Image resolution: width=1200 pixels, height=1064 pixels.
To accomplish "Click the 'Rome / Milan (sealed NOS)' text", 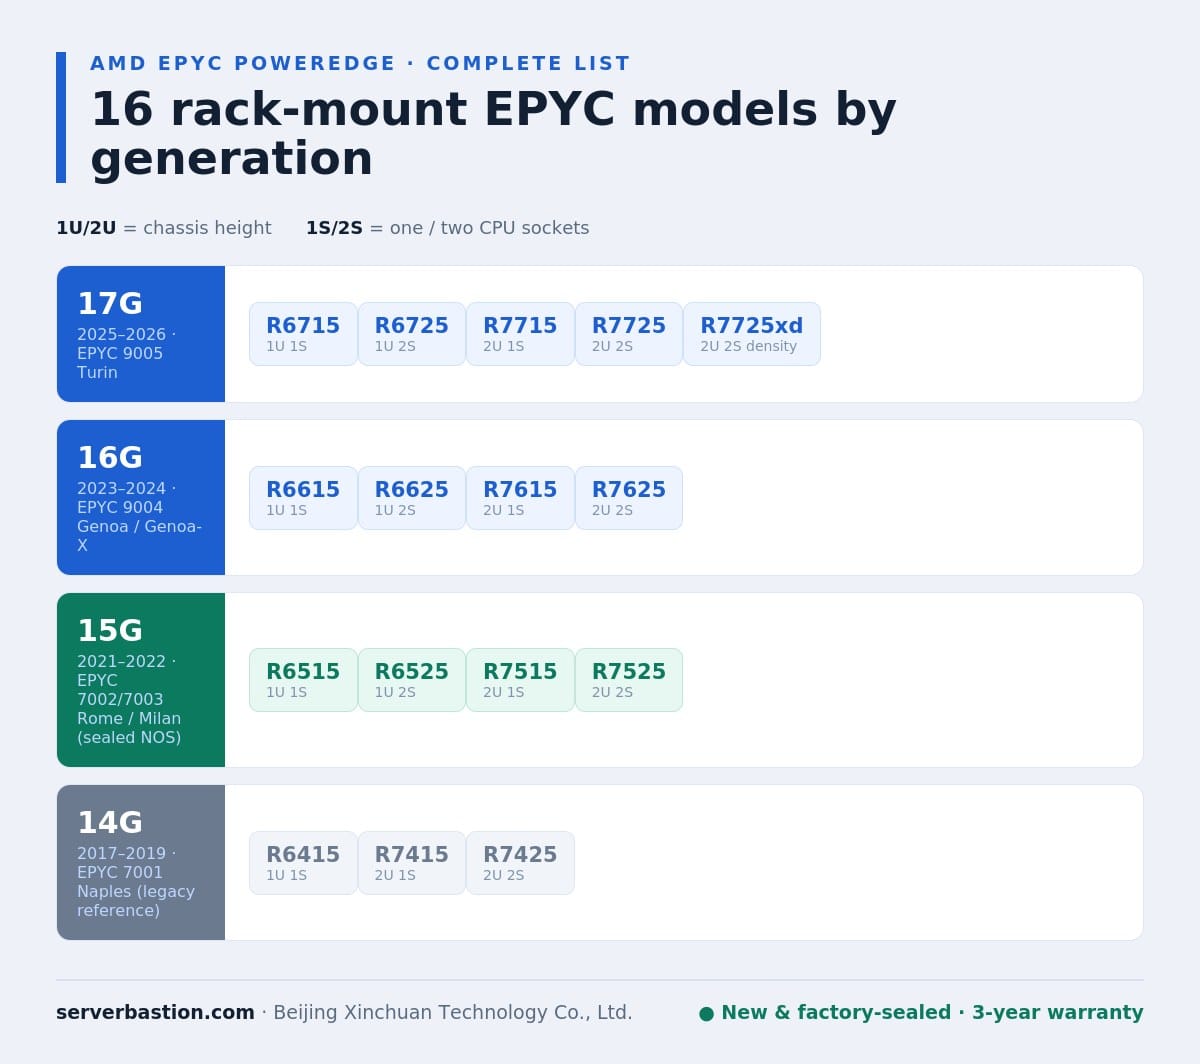I will [129, 728].
